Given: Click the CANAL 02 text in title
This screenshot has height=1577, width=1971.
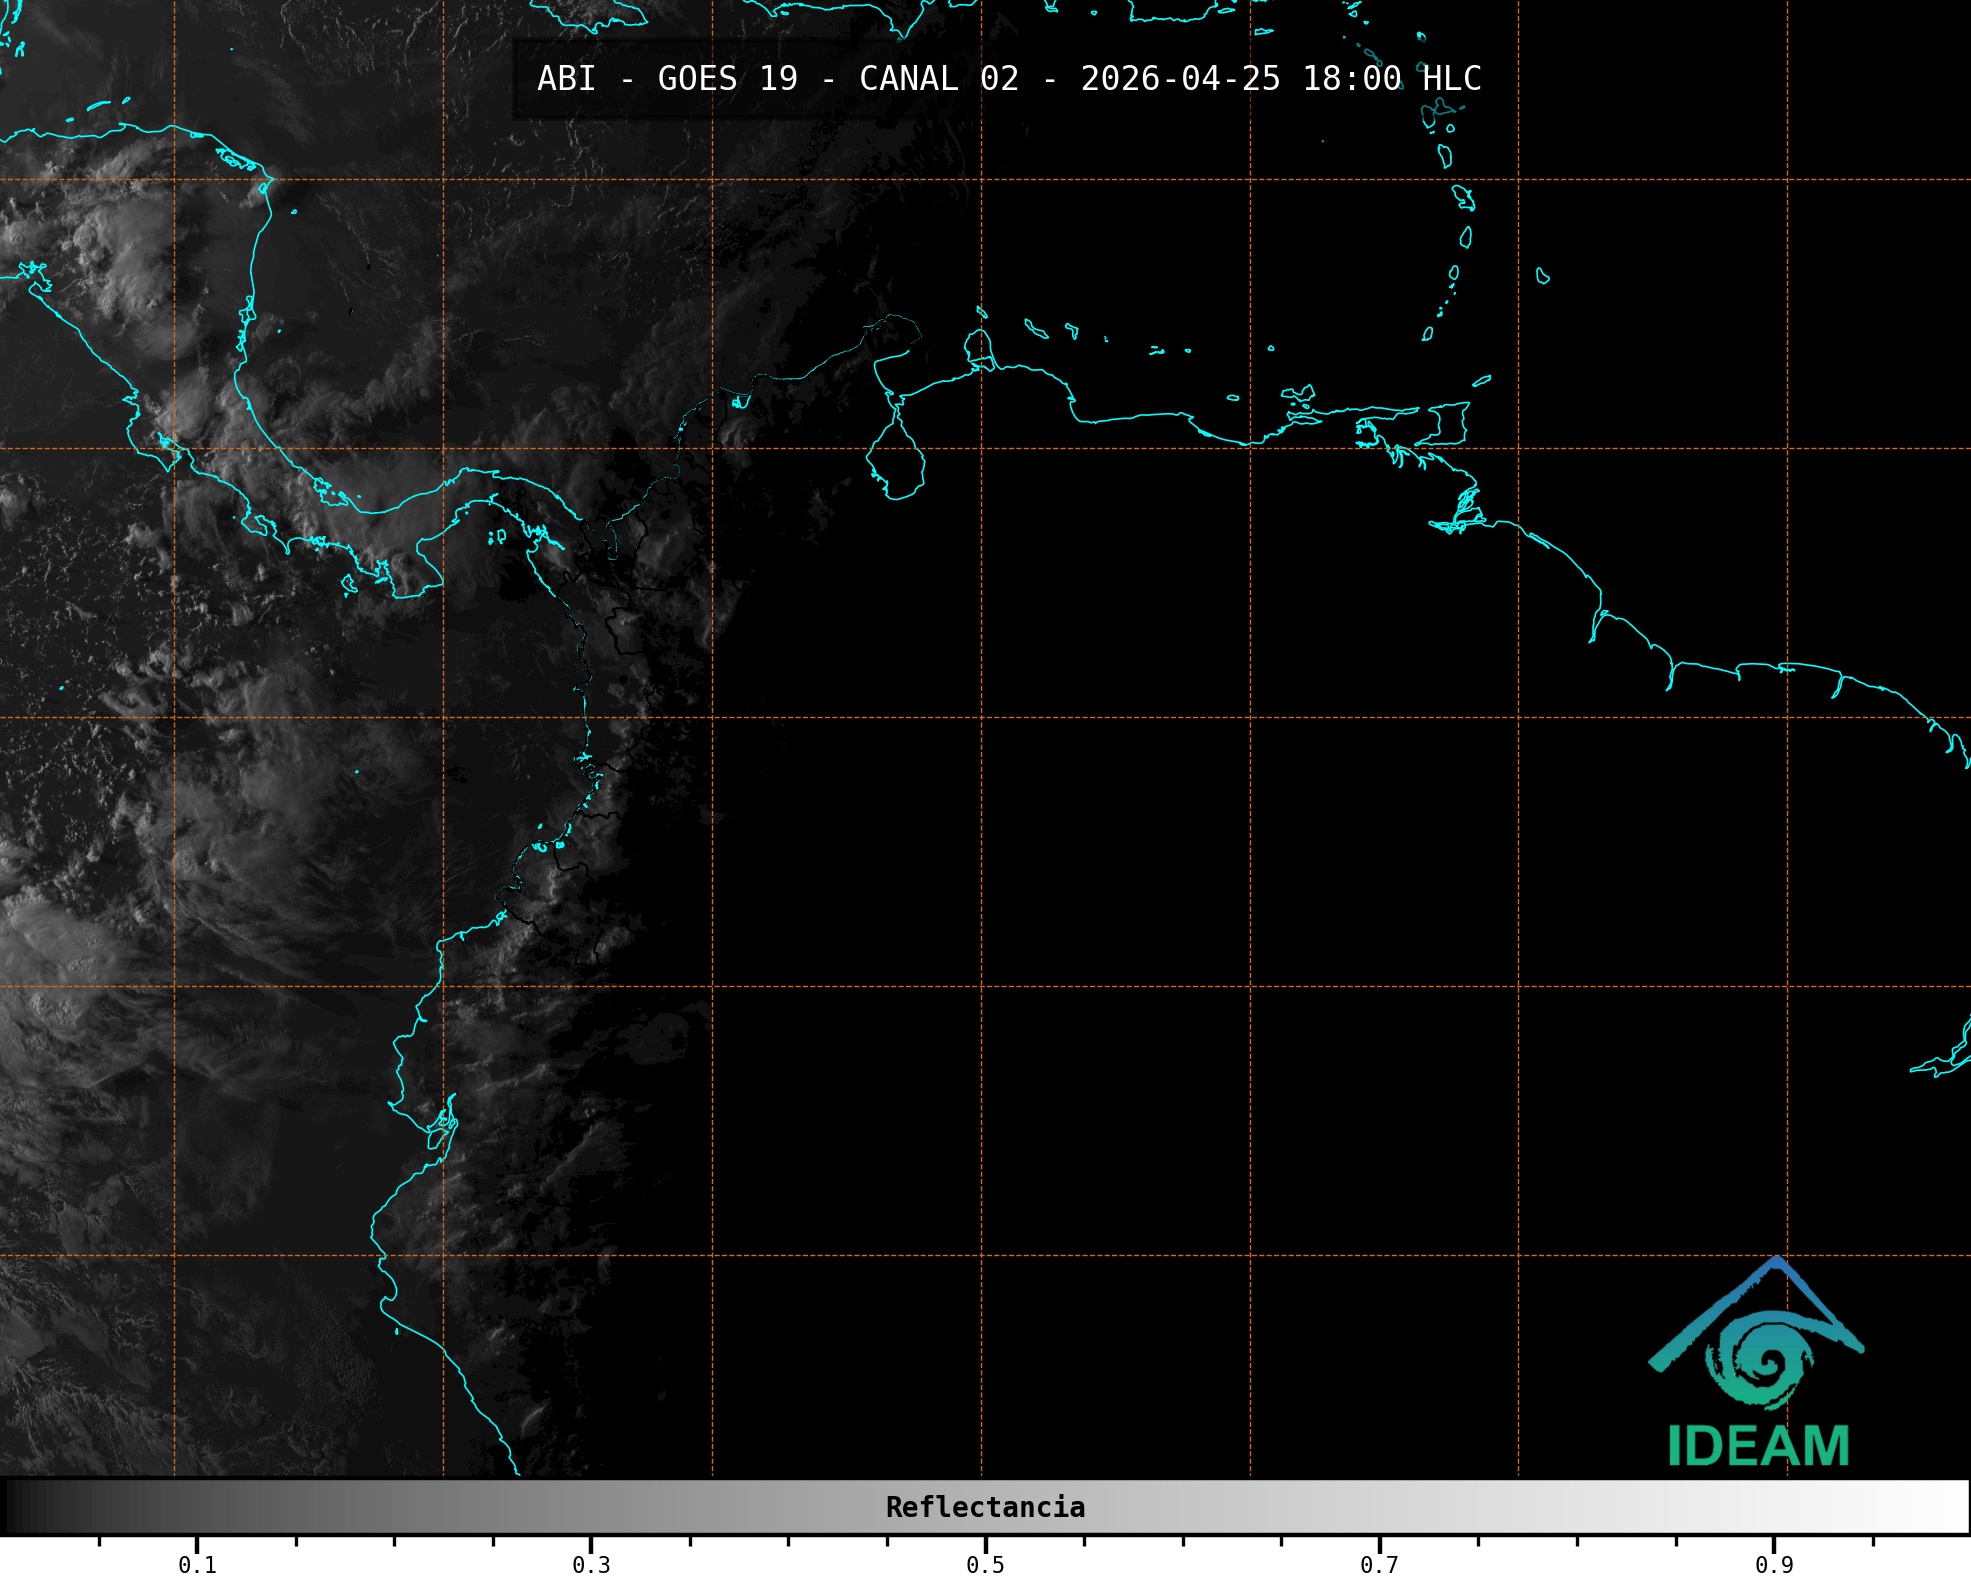Looking at the screenshot, I should pos(938,79).
